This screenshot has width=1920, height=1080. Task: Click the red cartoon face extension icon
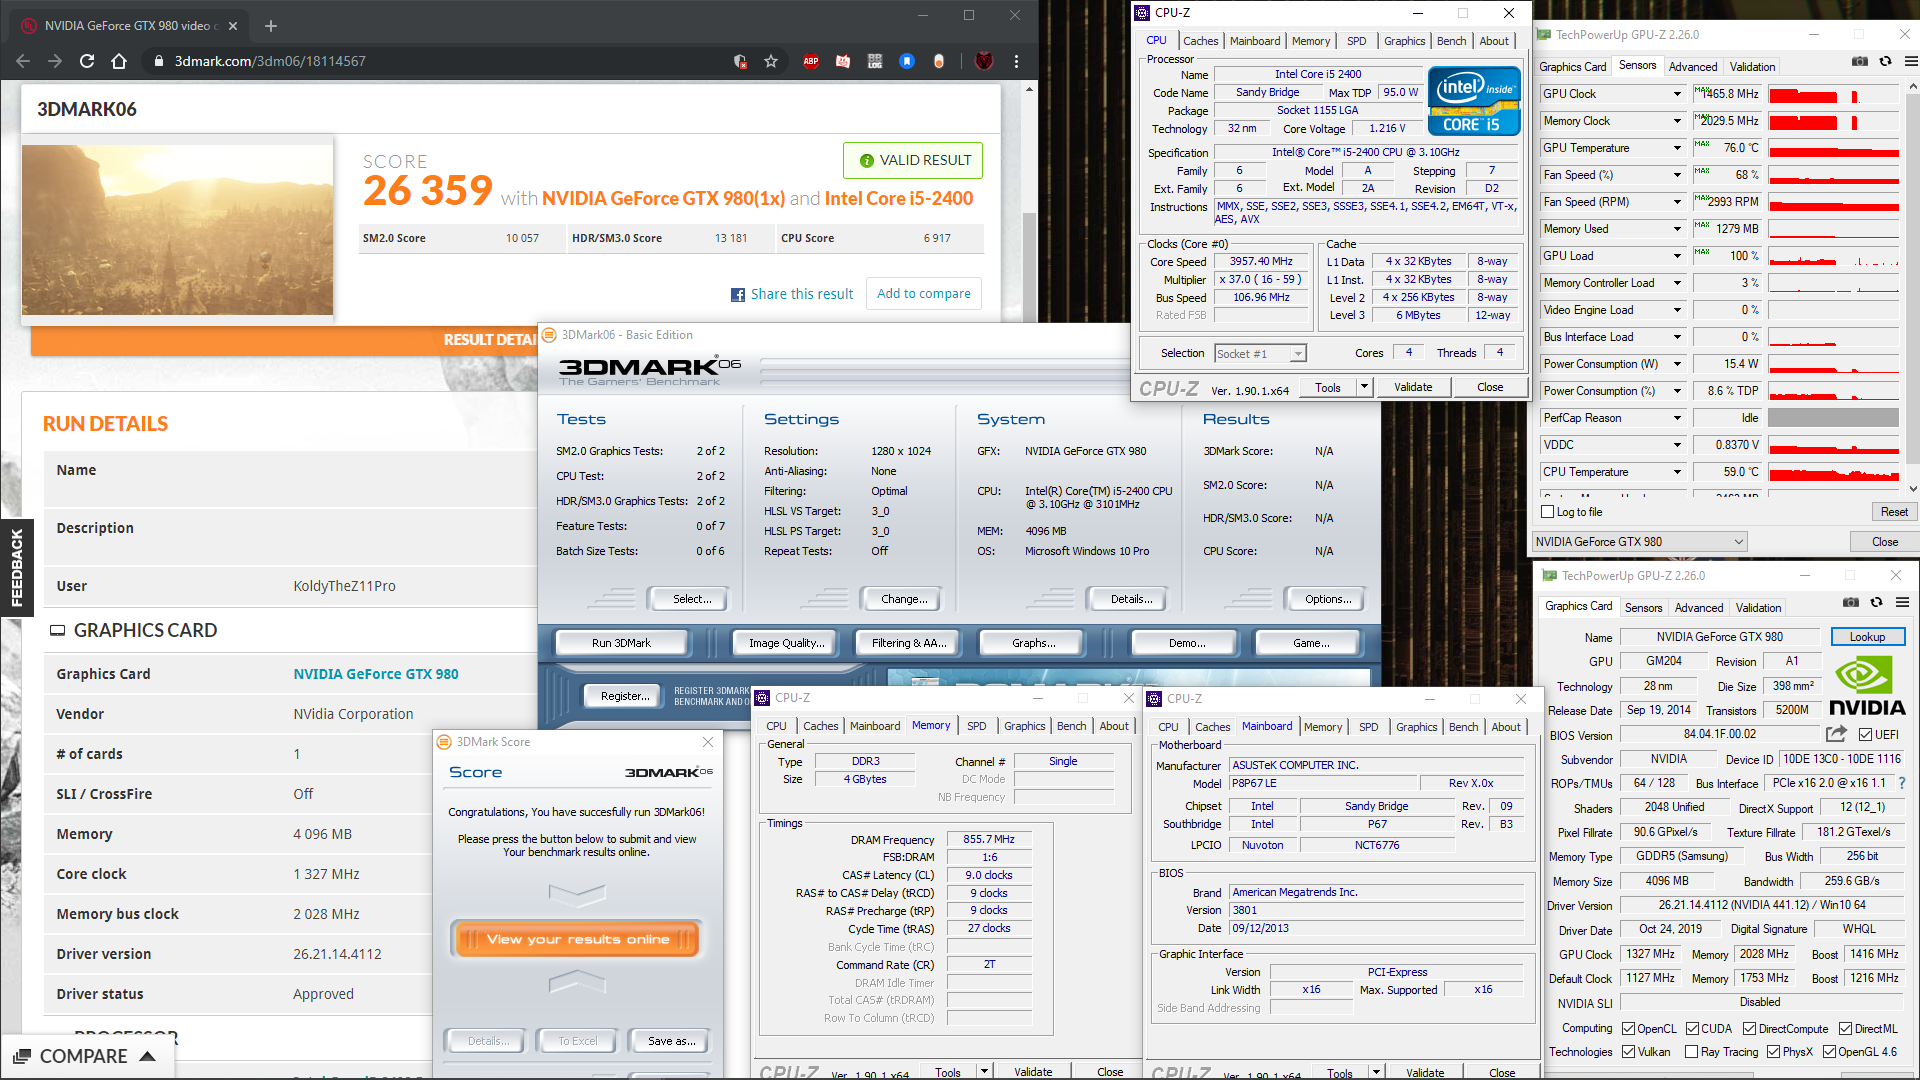[843, 61]
